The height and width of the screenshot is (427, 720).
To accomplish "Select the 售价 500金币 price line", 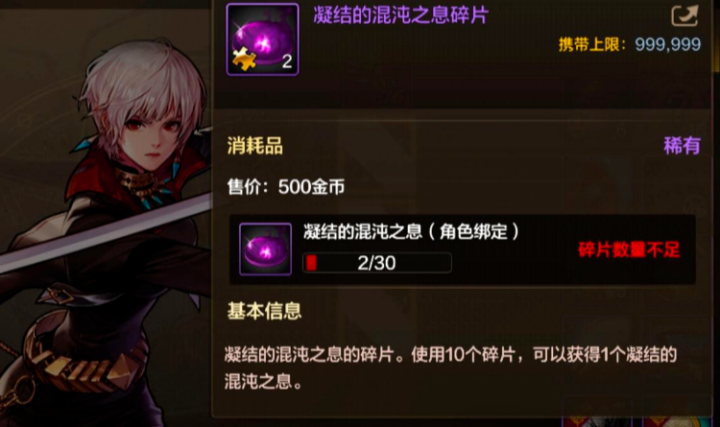I will tap(286, 187).
